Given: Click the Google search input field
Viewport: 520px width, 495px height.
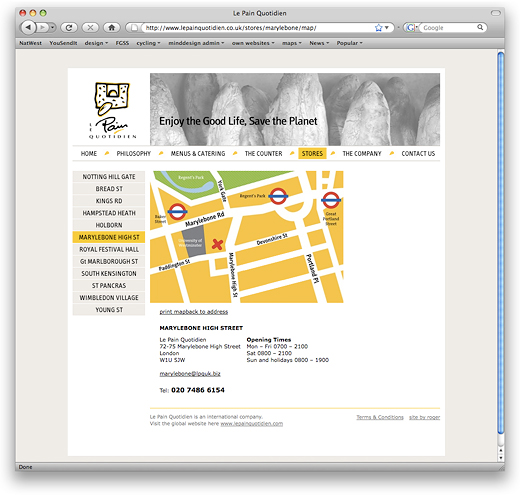Looking at the screenshot, I should (448, 28).
